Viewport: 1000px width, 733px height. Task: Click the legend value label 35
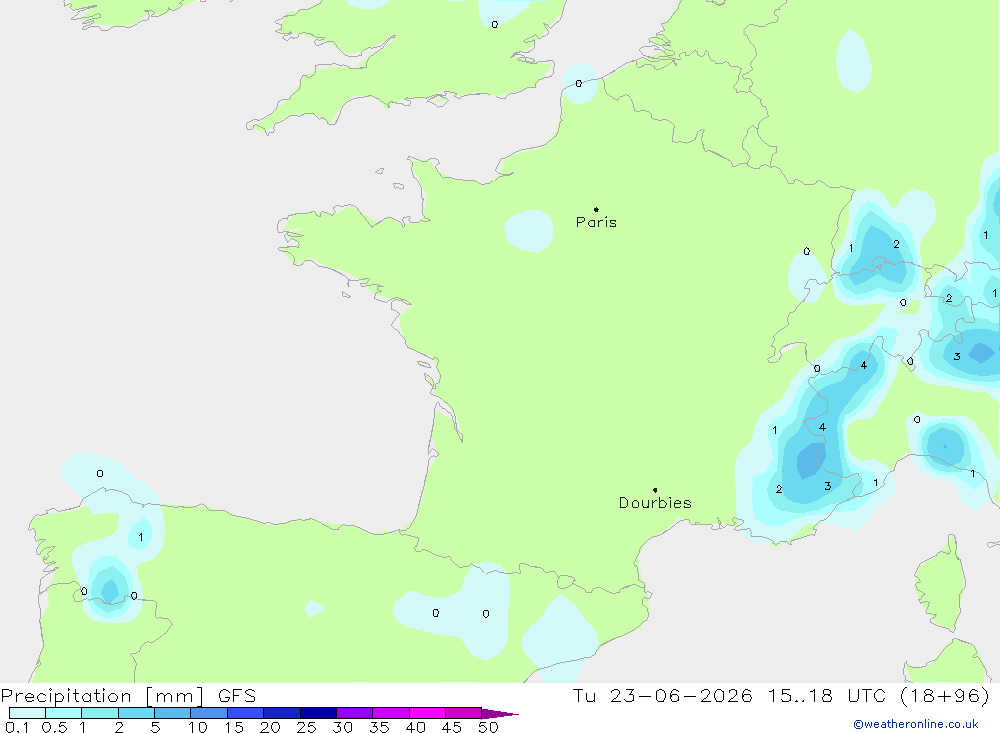pos(379,727)
